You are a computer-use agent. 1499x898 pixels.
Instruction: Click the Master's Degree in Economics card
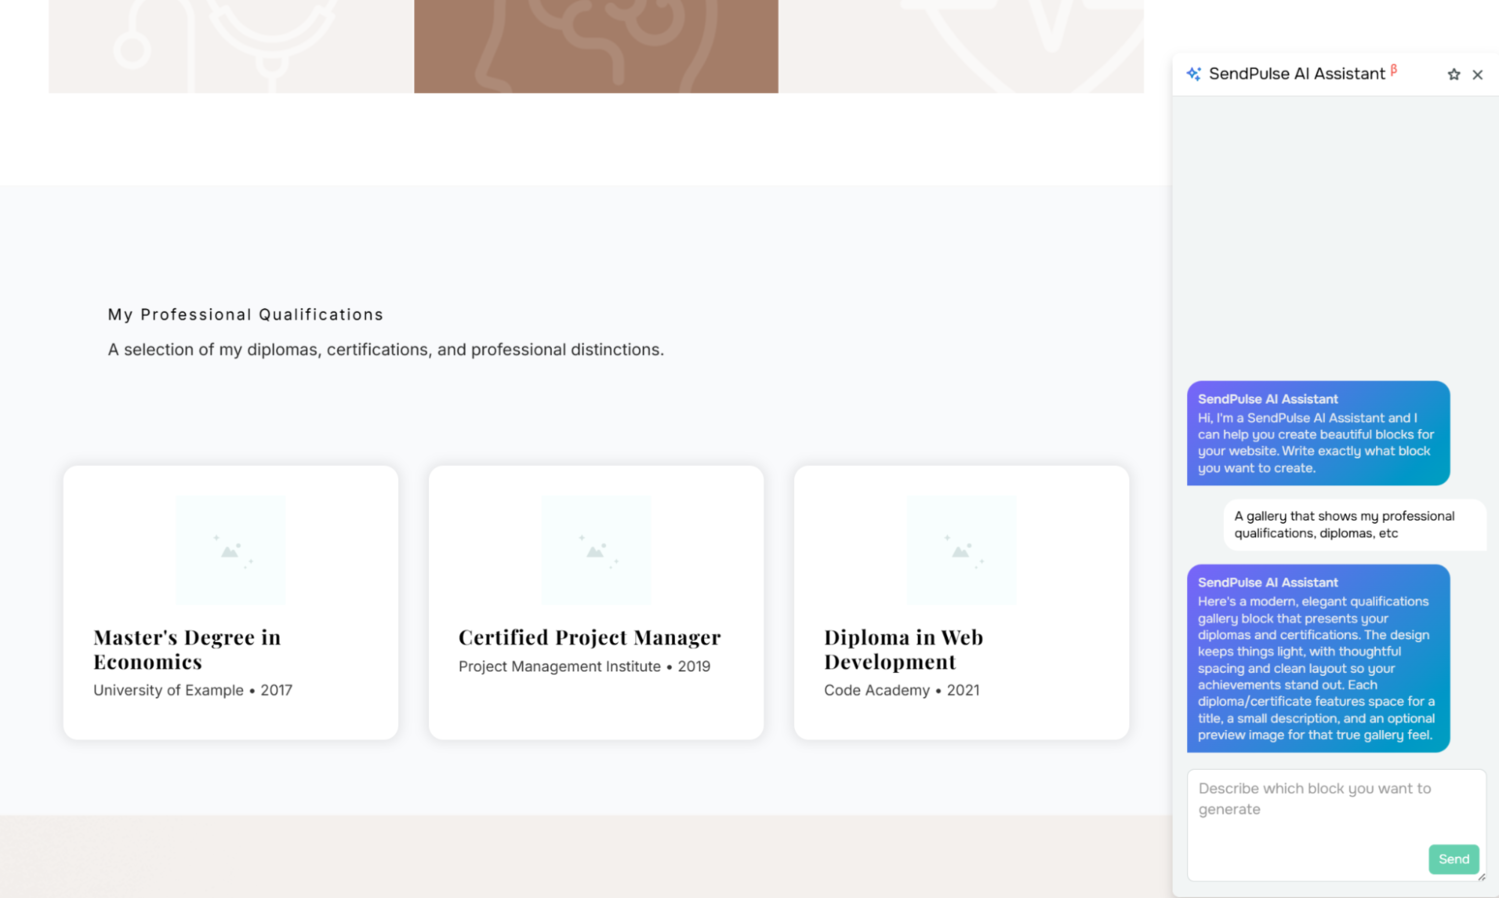pyautogui.click(x=230, y=602)
